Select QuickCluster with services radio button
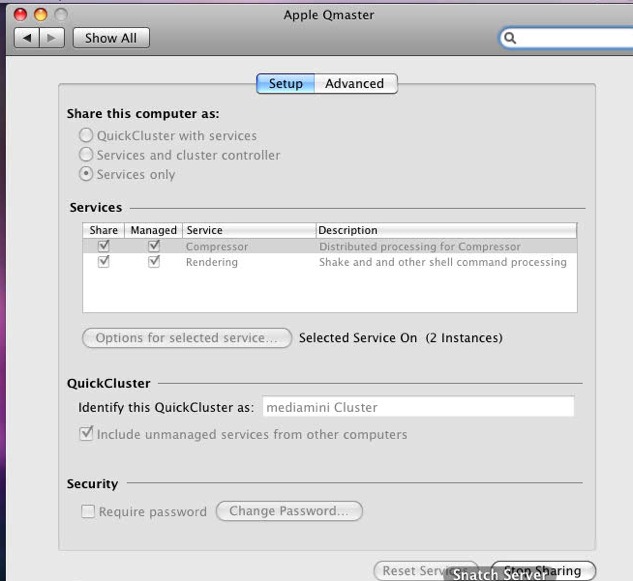633x581 pixels. coord(86,135)
